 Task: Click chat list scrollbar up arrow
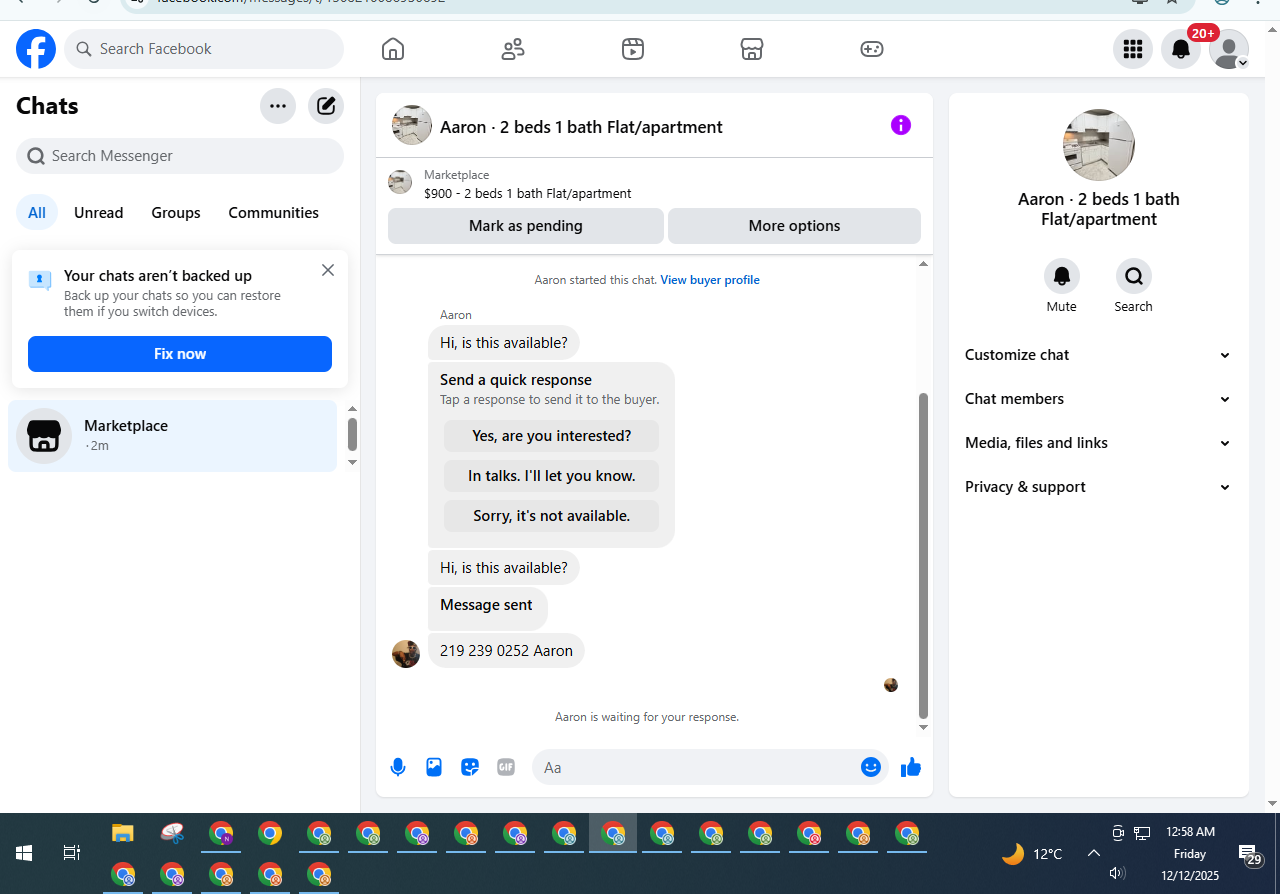tap(352, 409)
